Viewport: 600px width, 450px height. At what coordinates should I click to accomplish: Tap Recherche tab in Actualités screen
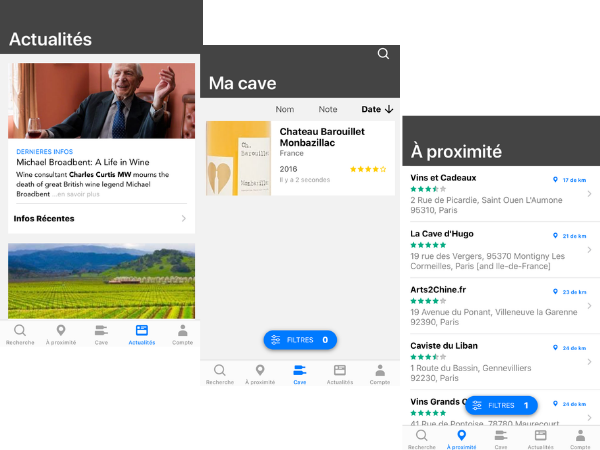20,334
